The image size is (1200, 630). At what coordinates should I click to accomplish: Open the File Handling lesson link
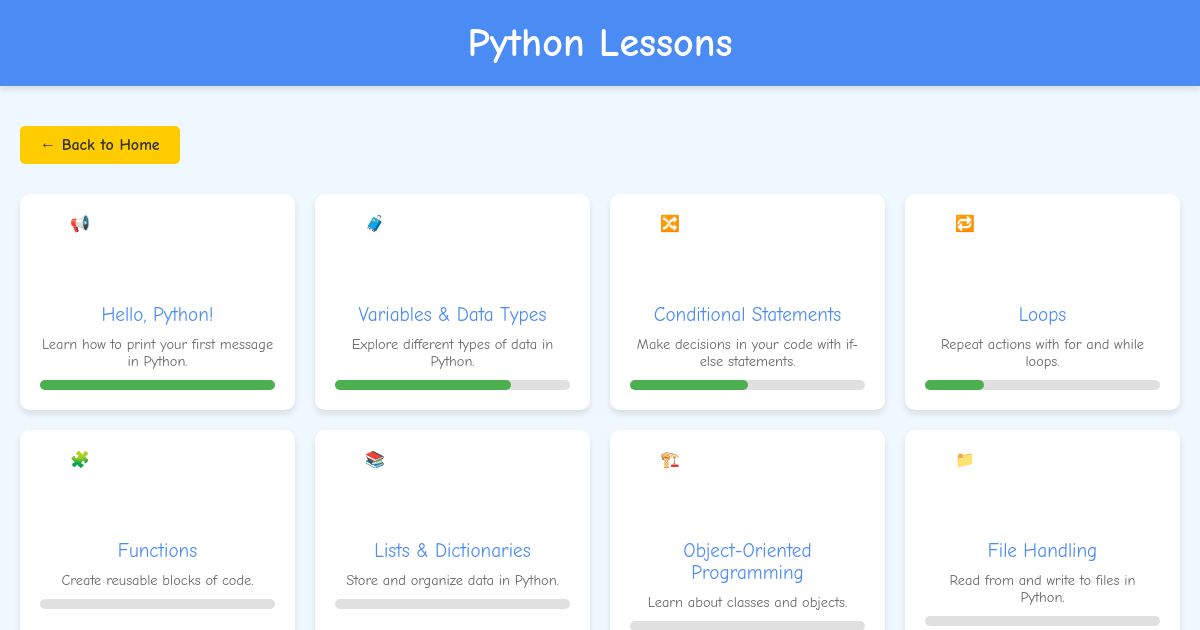tap(1042, 550)
